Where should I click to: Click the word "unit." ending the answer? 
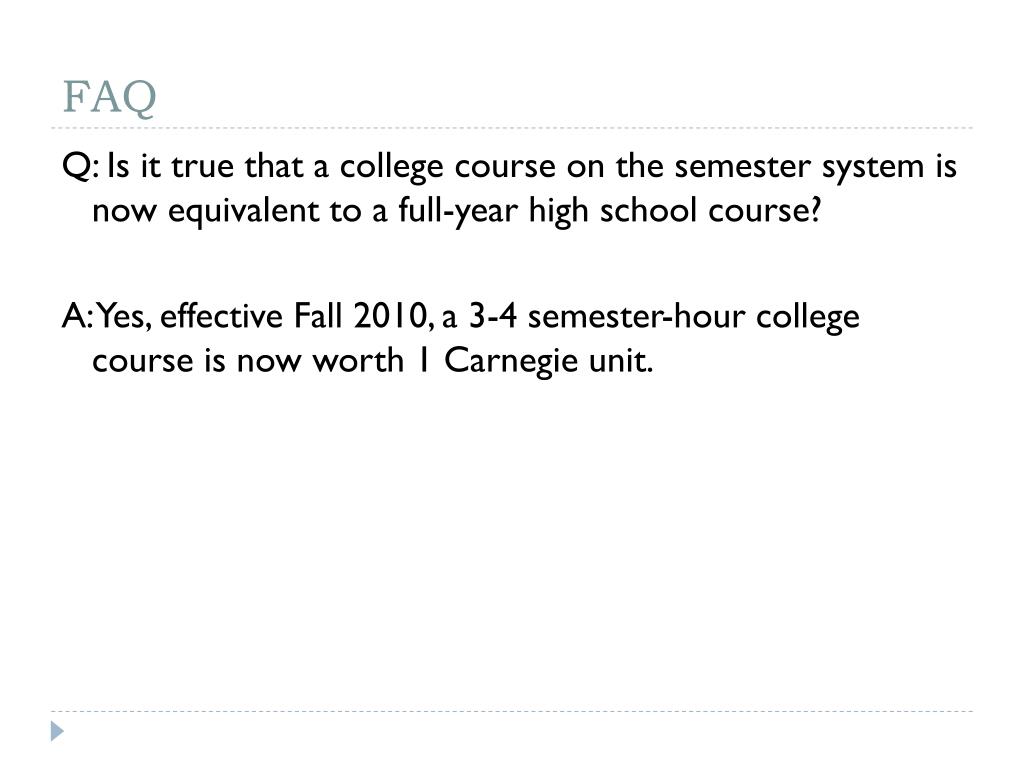click(x=620, y=360)
